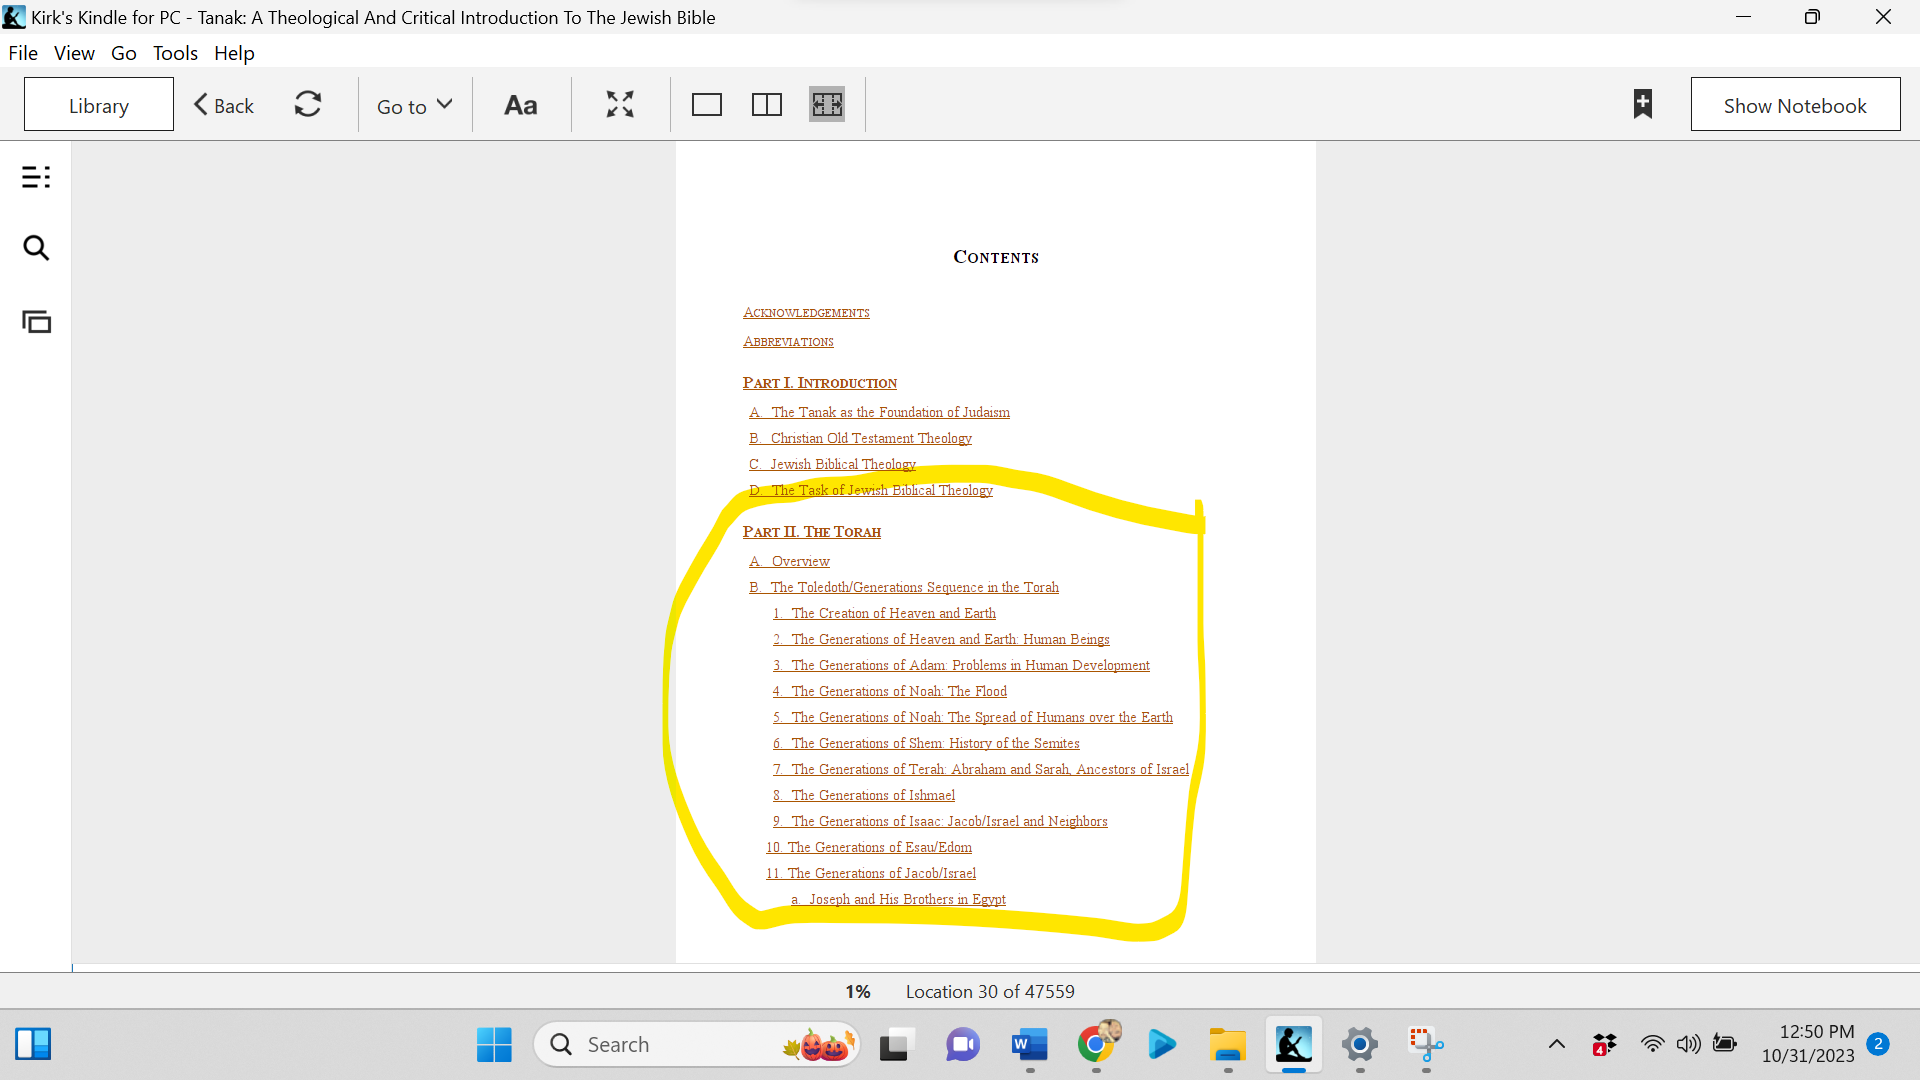
Task: Open Snipping Tool from the taskbar
Action: click(1426, 1045)
